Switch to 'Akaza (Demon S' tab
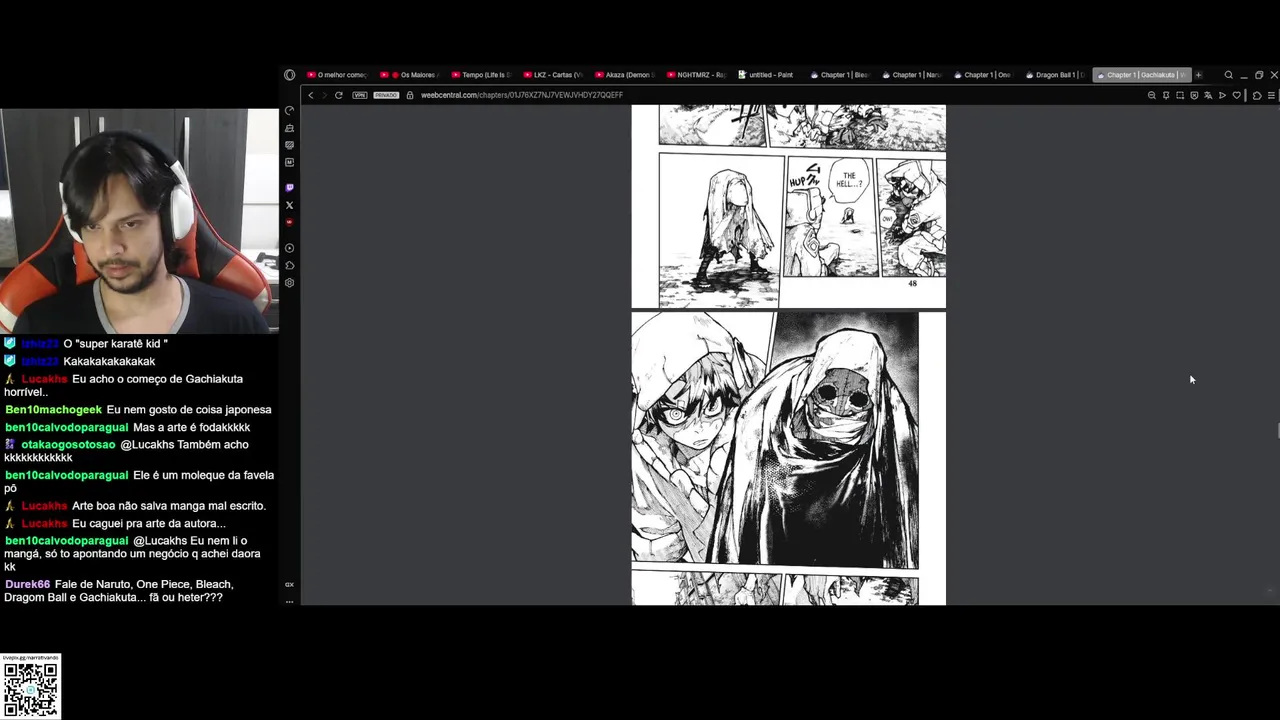The width and height of the screenshot is (1280, 720). point(624,75)
